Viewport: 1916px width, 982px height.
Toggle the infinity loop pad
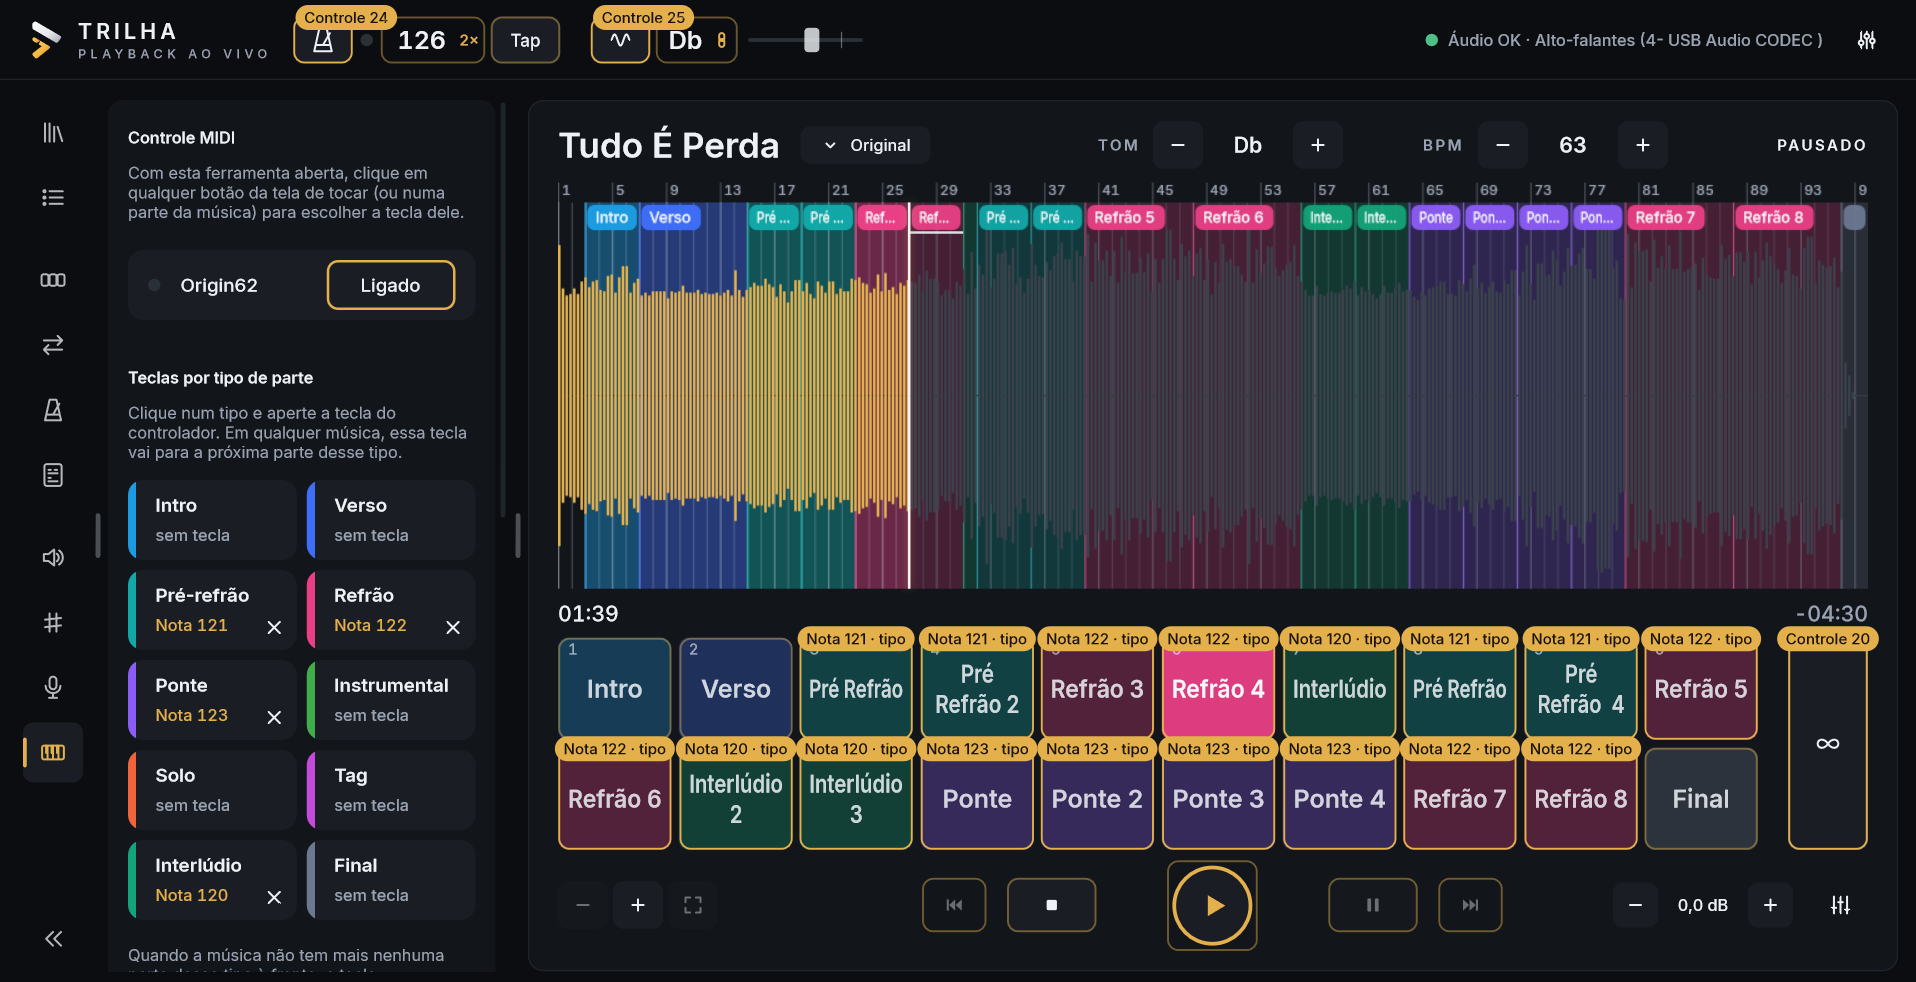click(1827, 744)
